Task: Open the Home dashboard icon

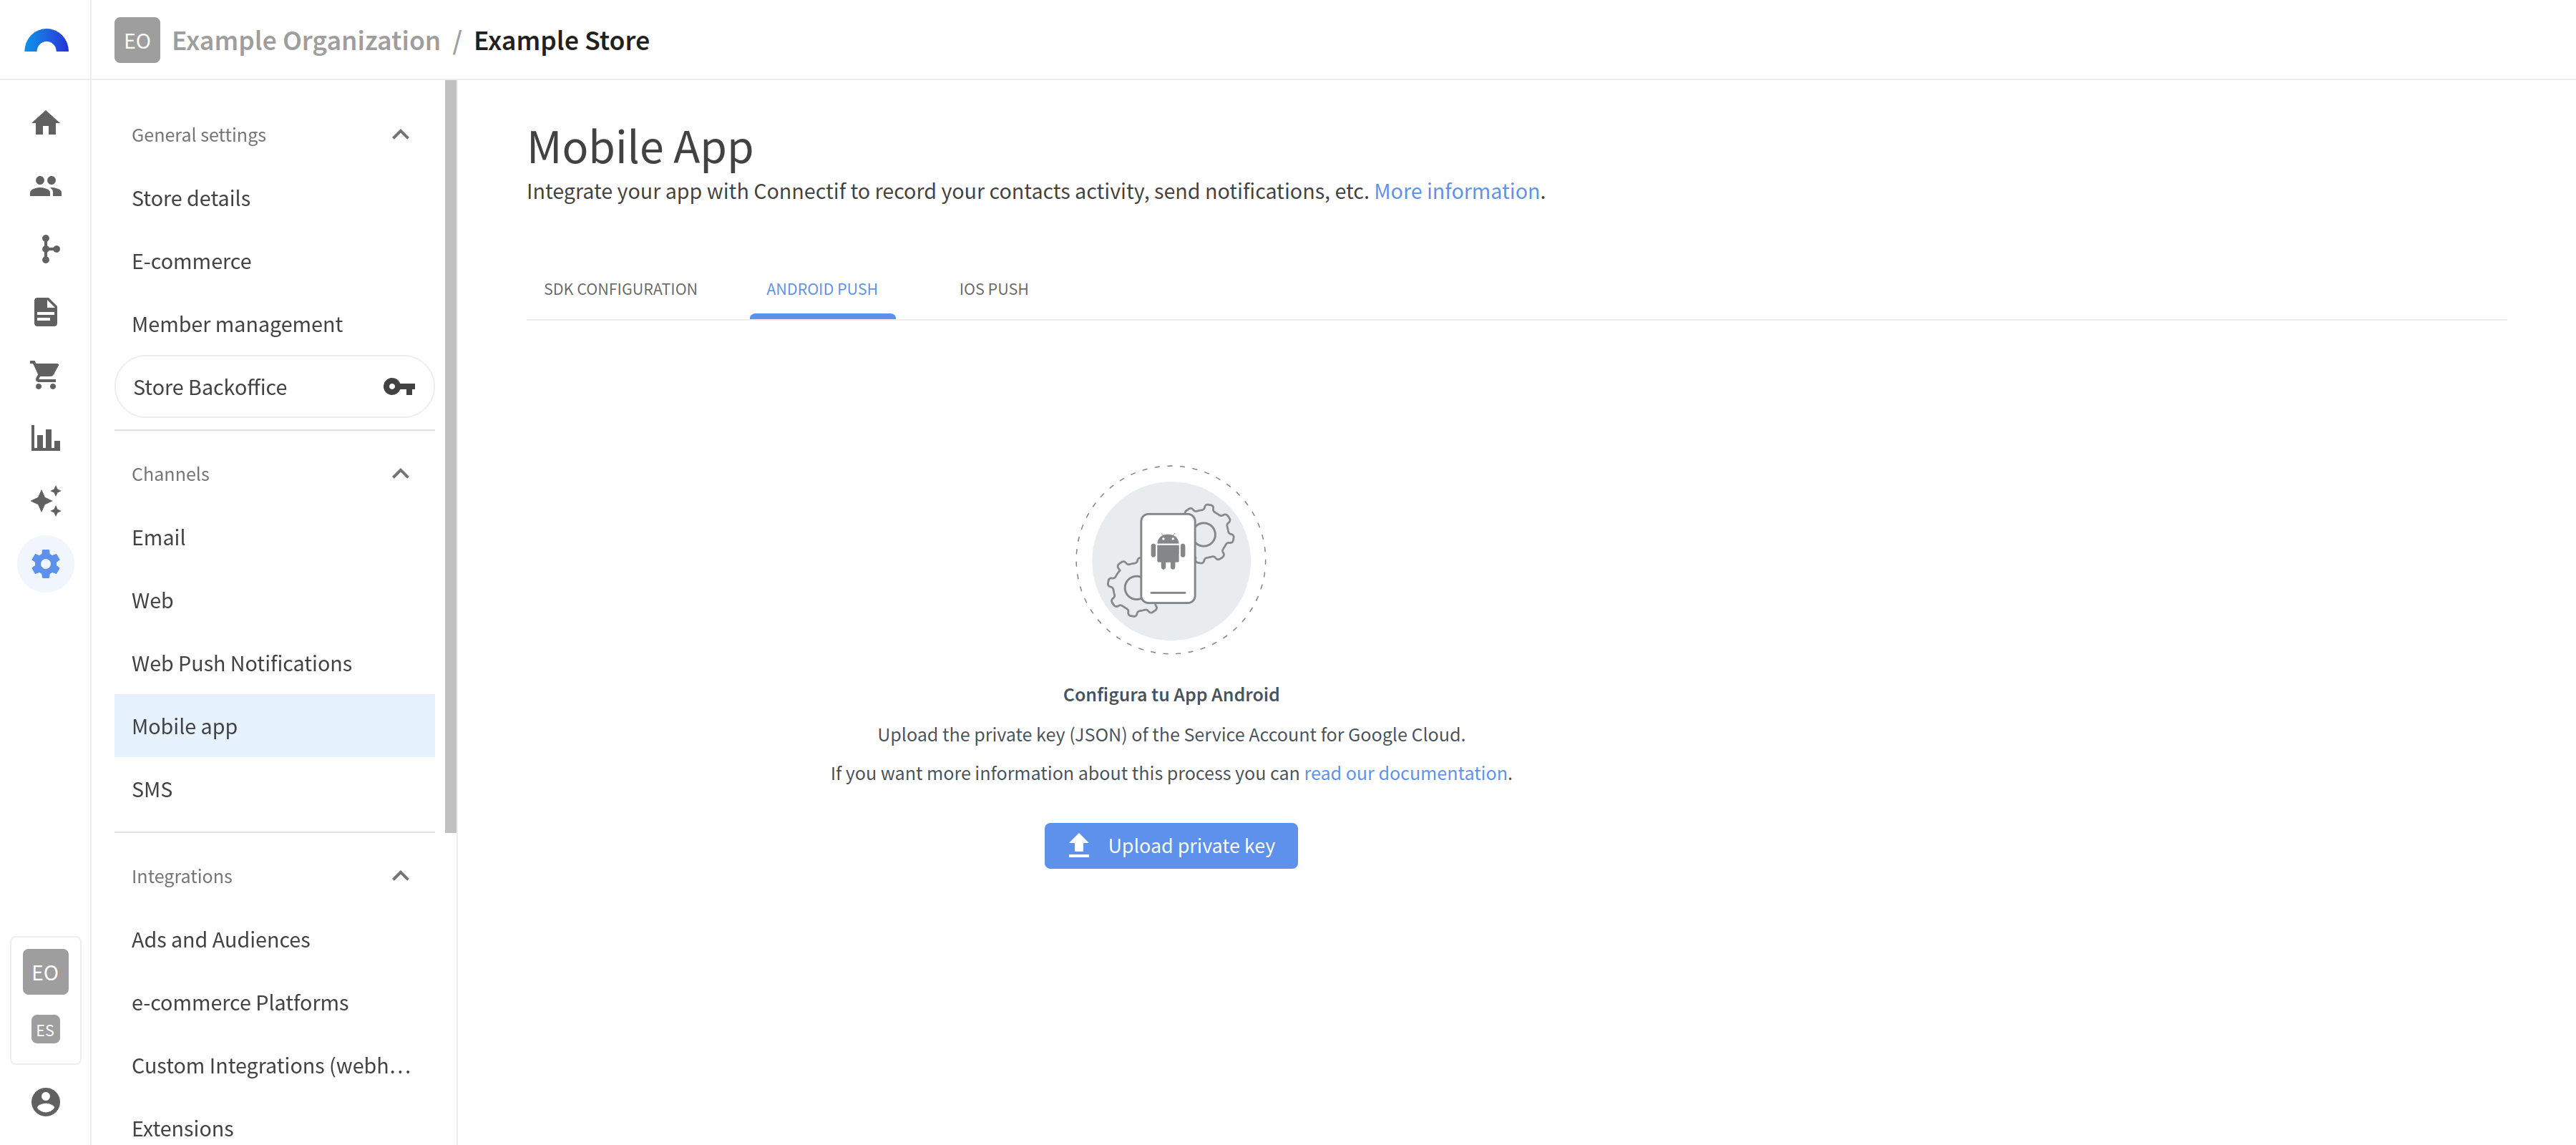Action: coord(46,123)
